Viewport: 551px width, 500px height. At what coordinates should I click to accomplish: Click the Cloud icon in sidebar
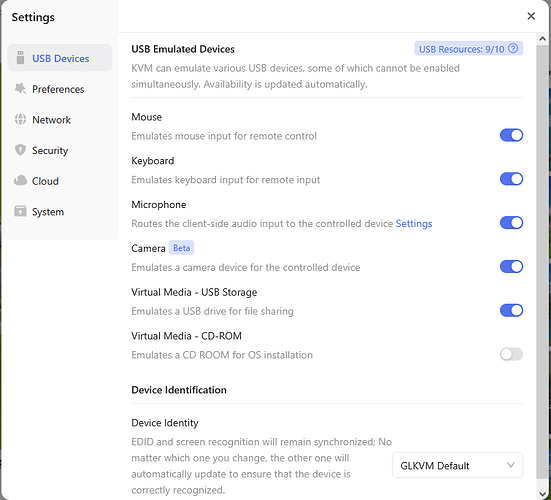tap(20, 181)
